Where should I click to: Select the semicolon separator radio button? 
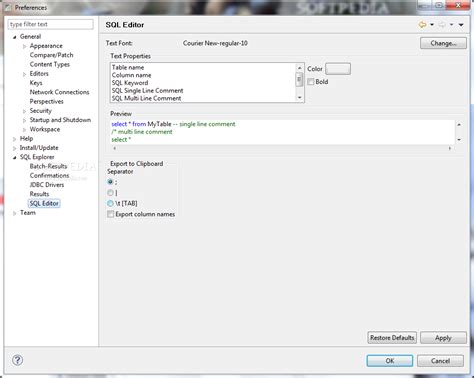pos(110,182)
